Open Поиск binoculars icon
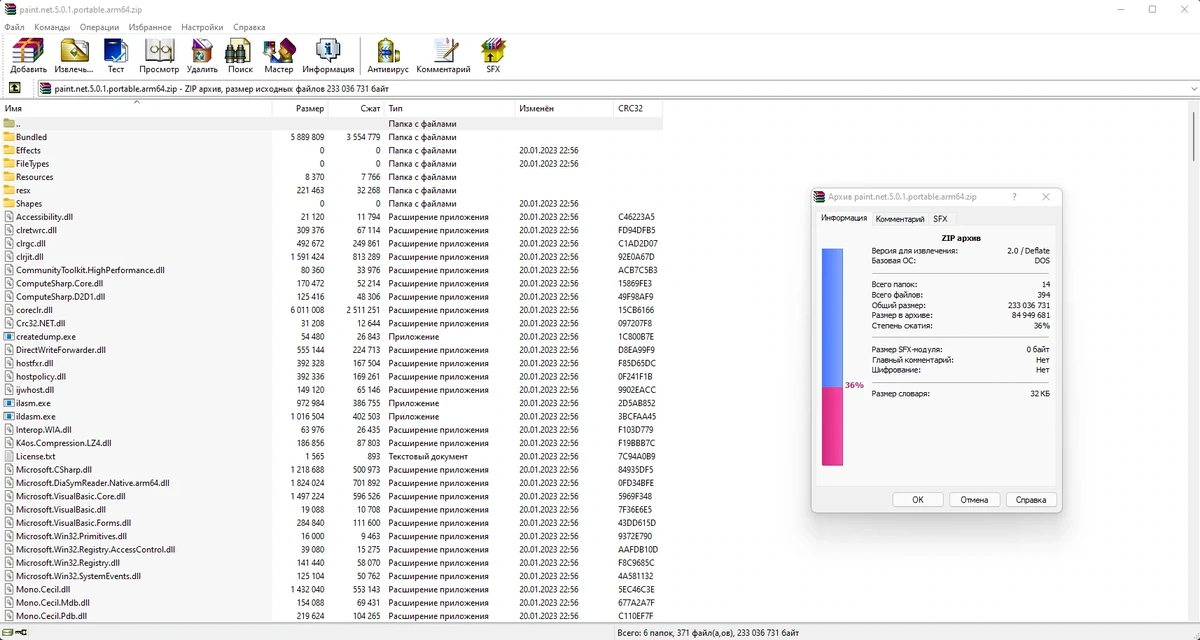 point(240,51)
